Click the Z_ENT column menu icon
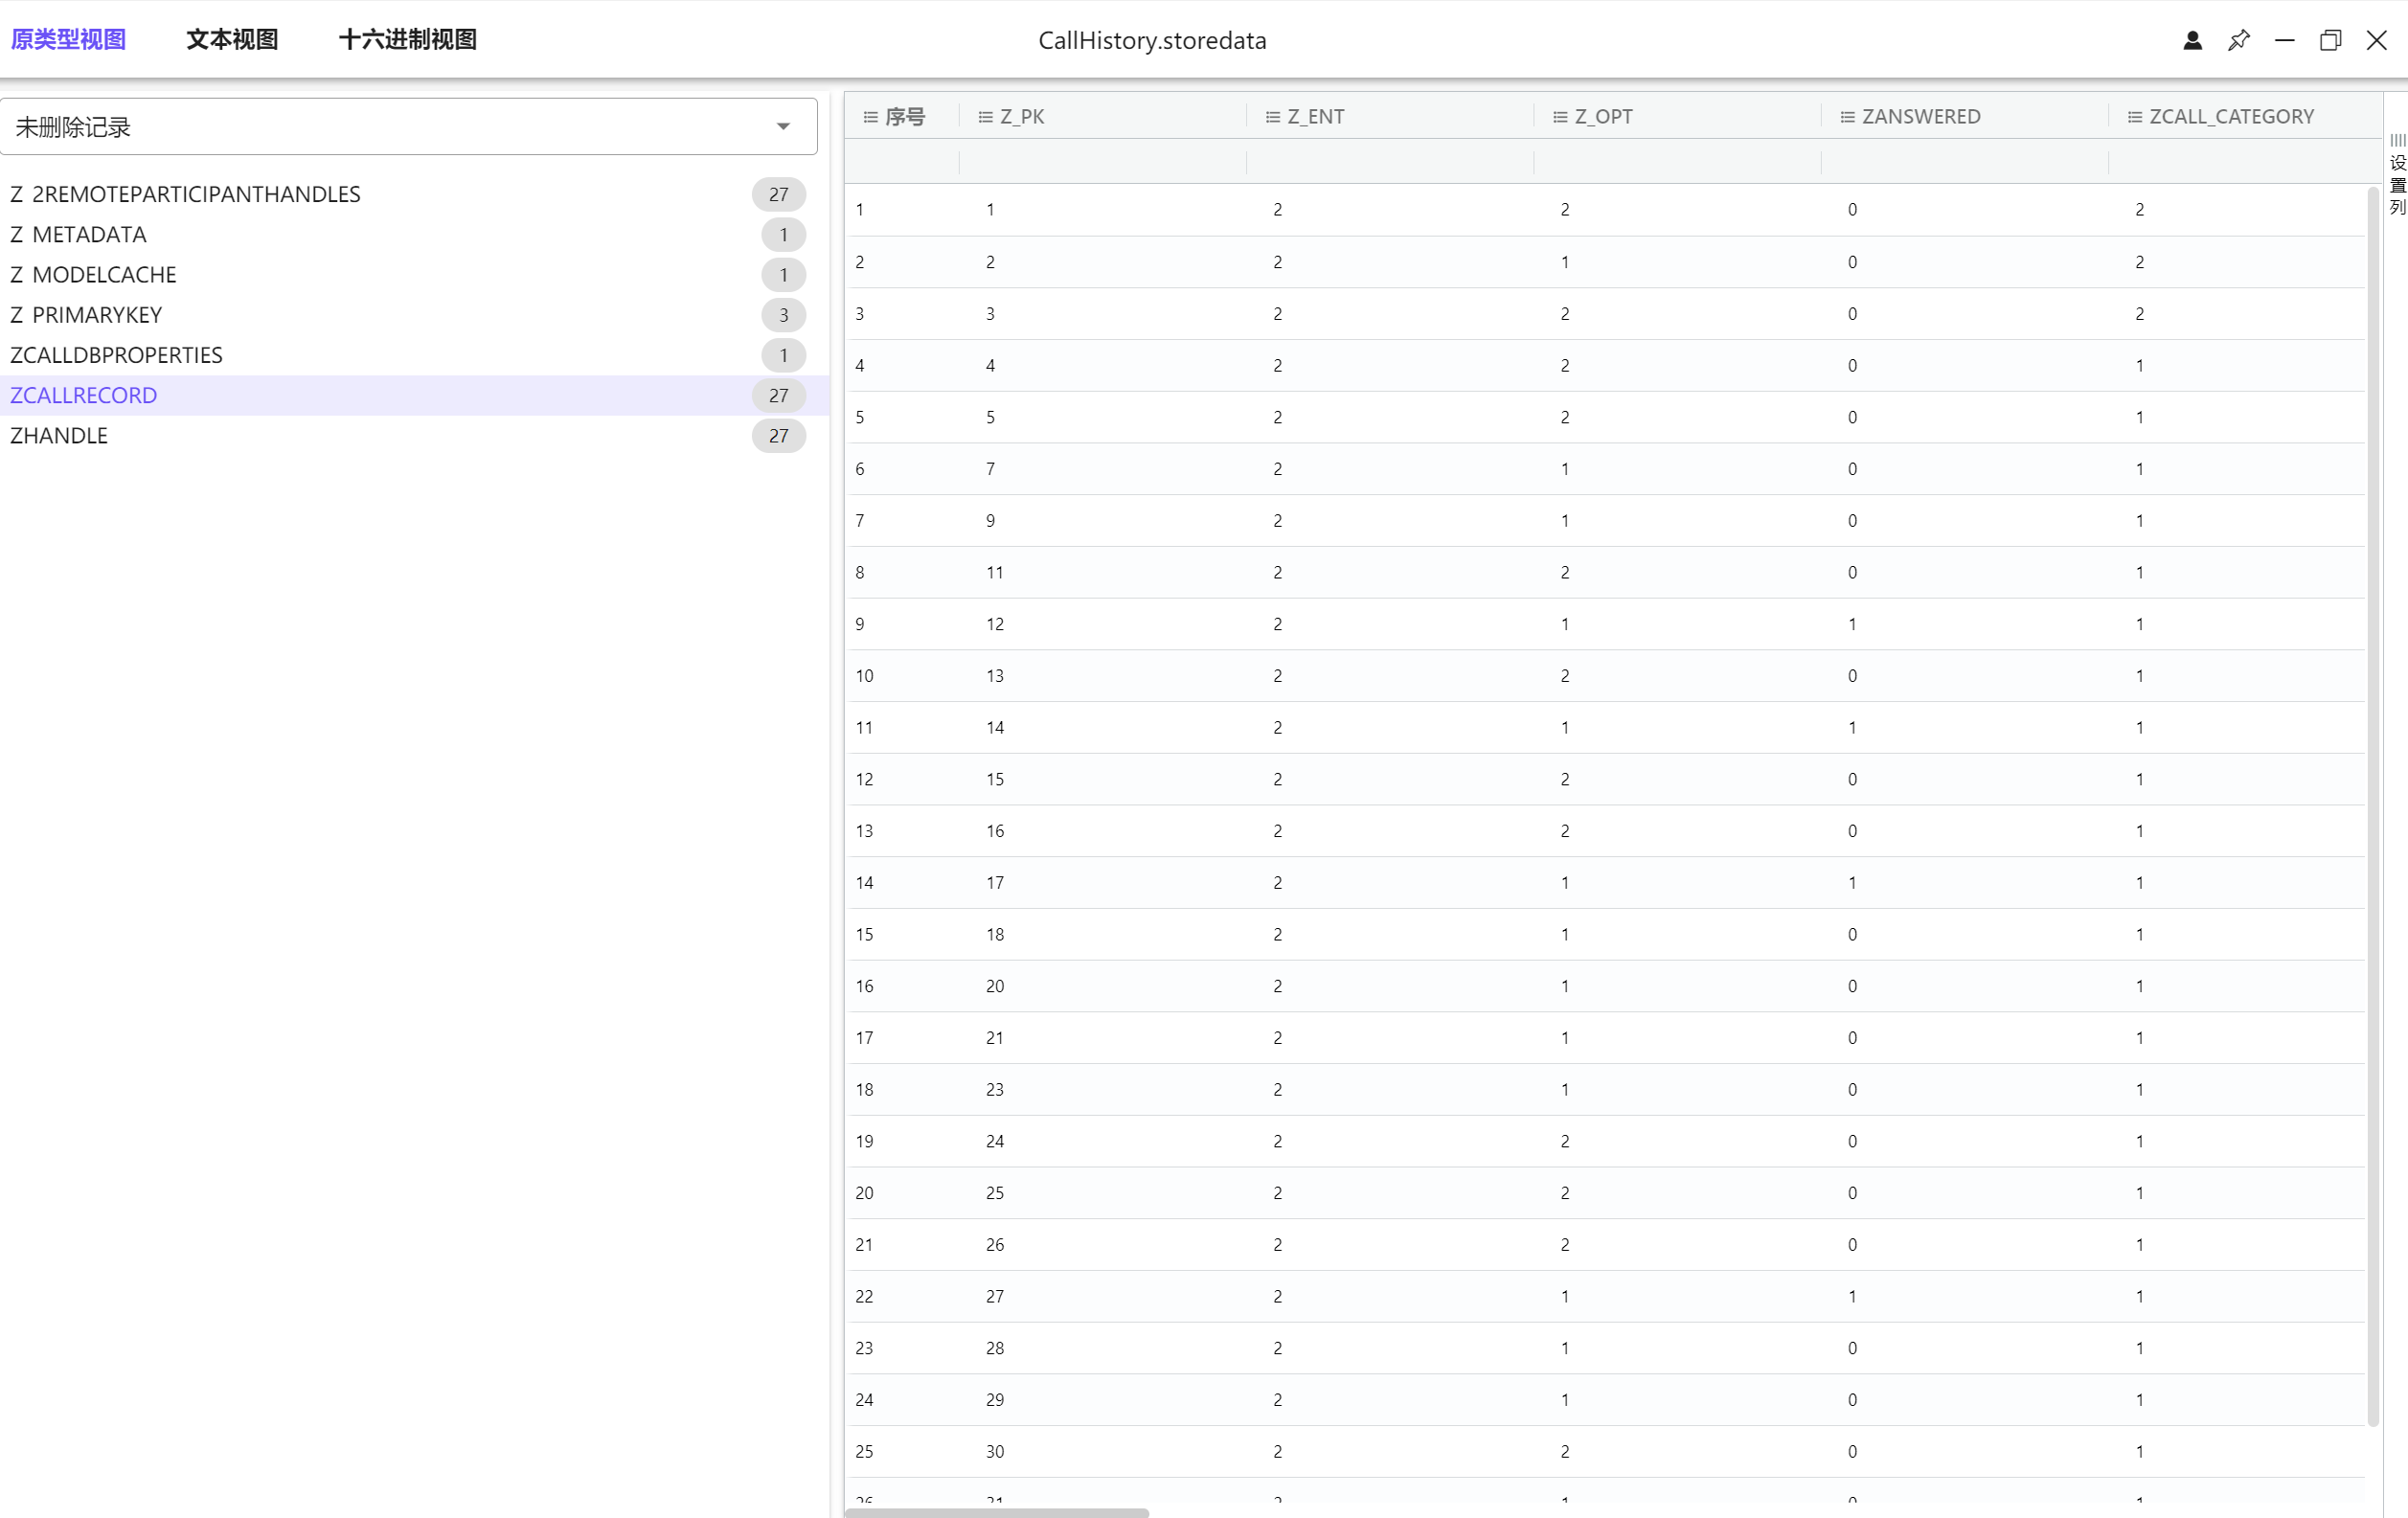Image resolution: width=2408 pixels, height=1518 pixels. click(1272, 117)
